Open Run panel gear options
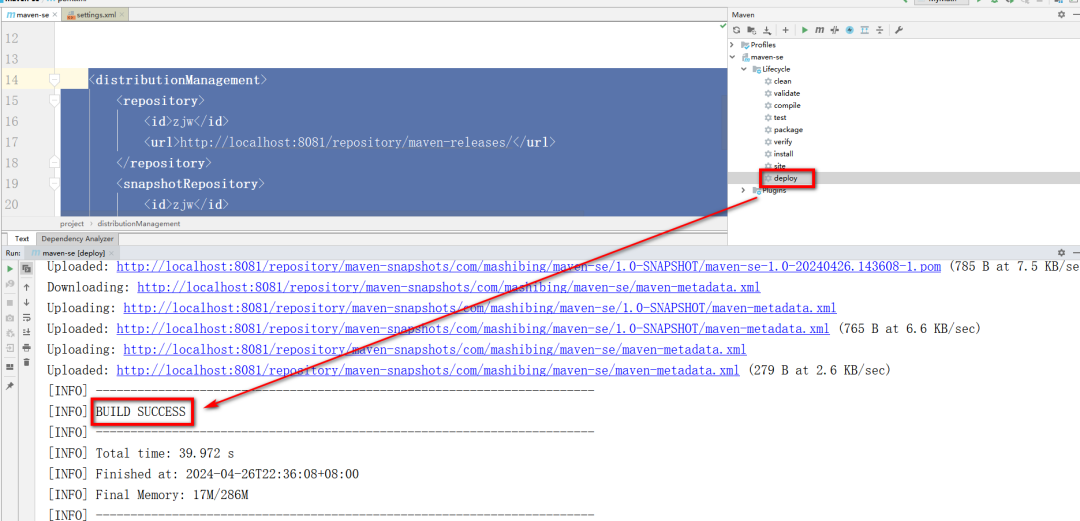 pos(1061,253)
